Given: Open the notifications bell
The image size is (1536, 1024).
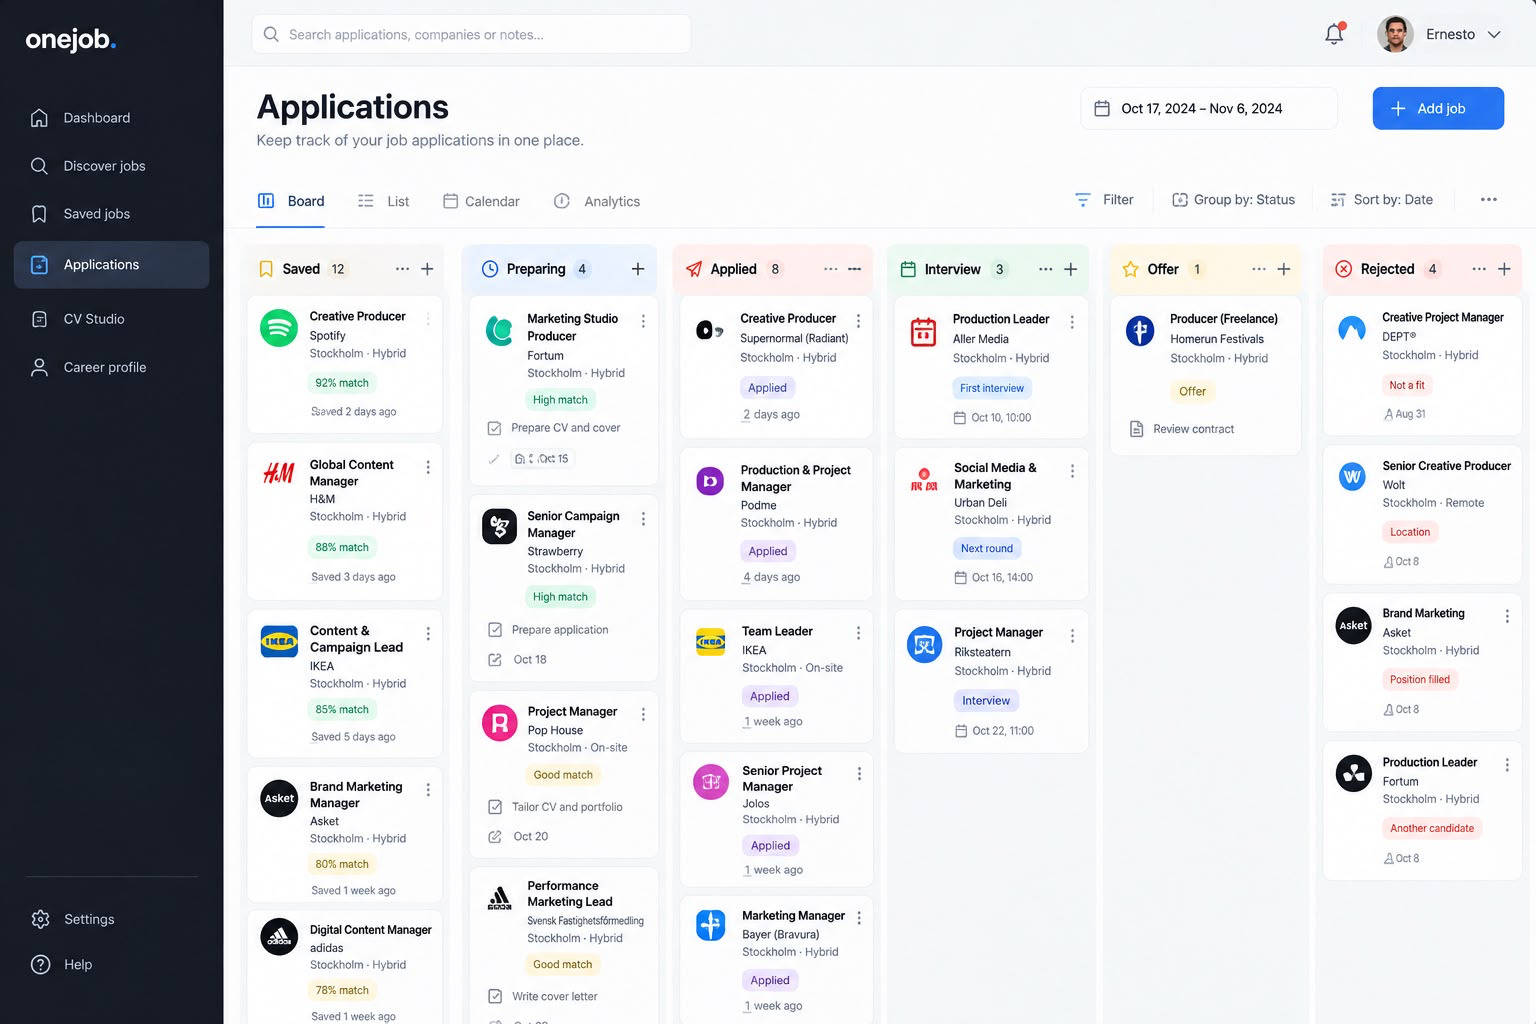Looking at the screenshot, I should pyautogui.click(x=1334, y=34).
